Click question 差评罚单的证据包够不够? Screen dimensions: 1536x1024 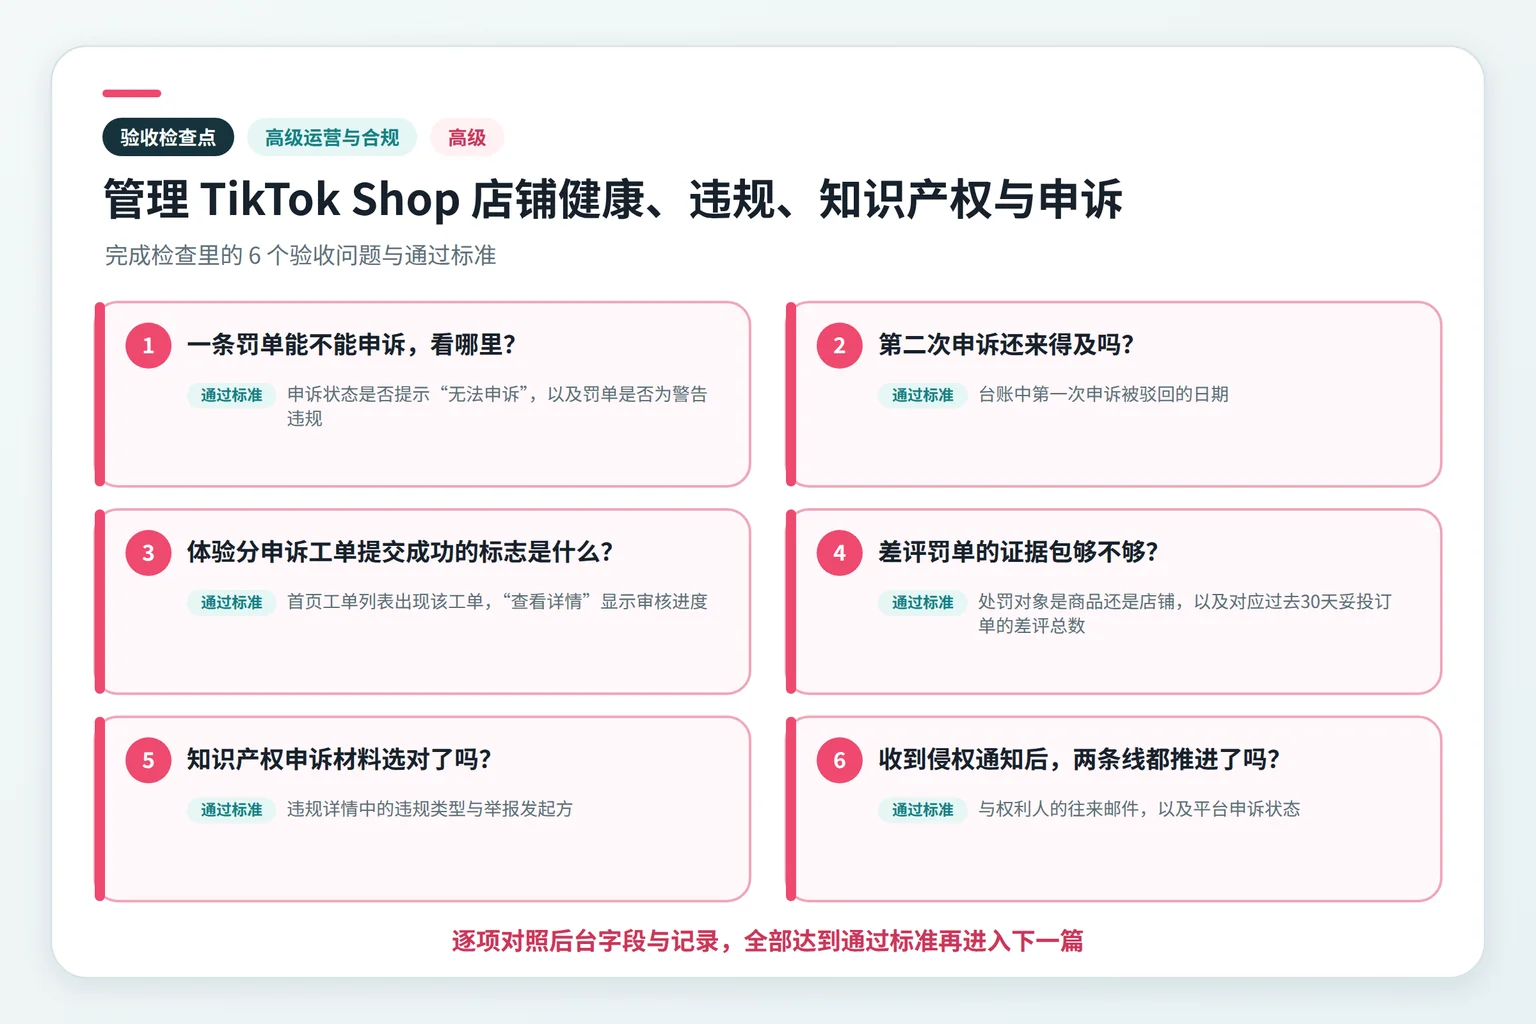[x=1018, y=552]
